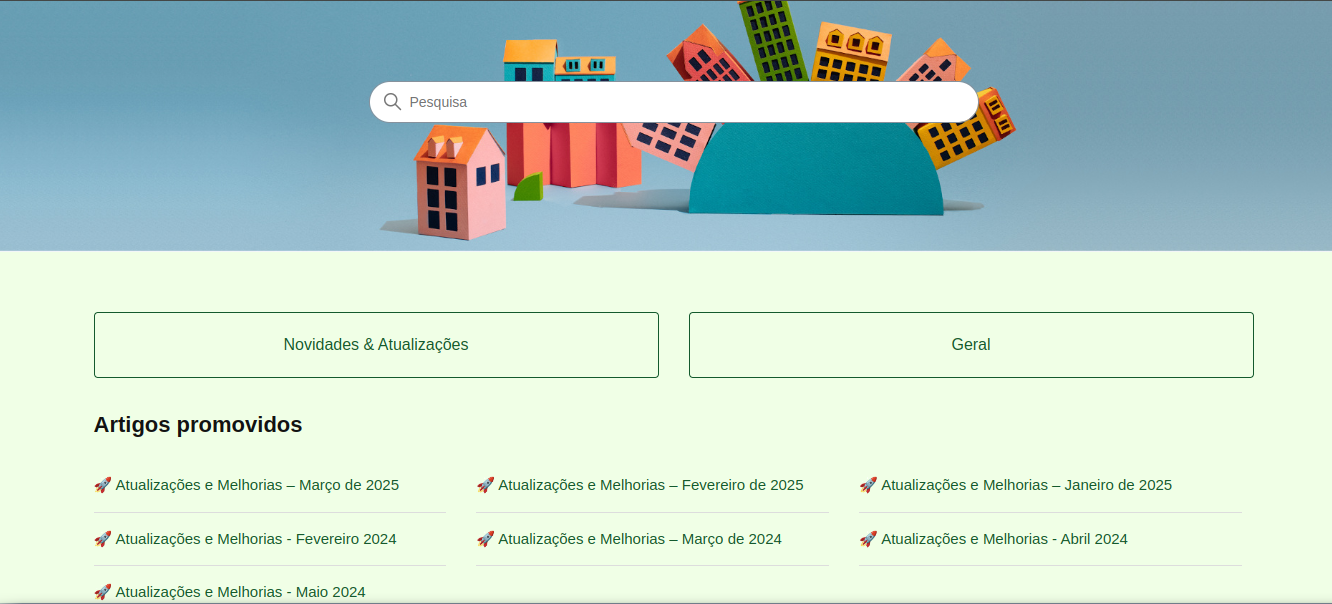
Task: Open Atualizações e Melhorias – Março de 2025
Action: [x=246, y=485]
